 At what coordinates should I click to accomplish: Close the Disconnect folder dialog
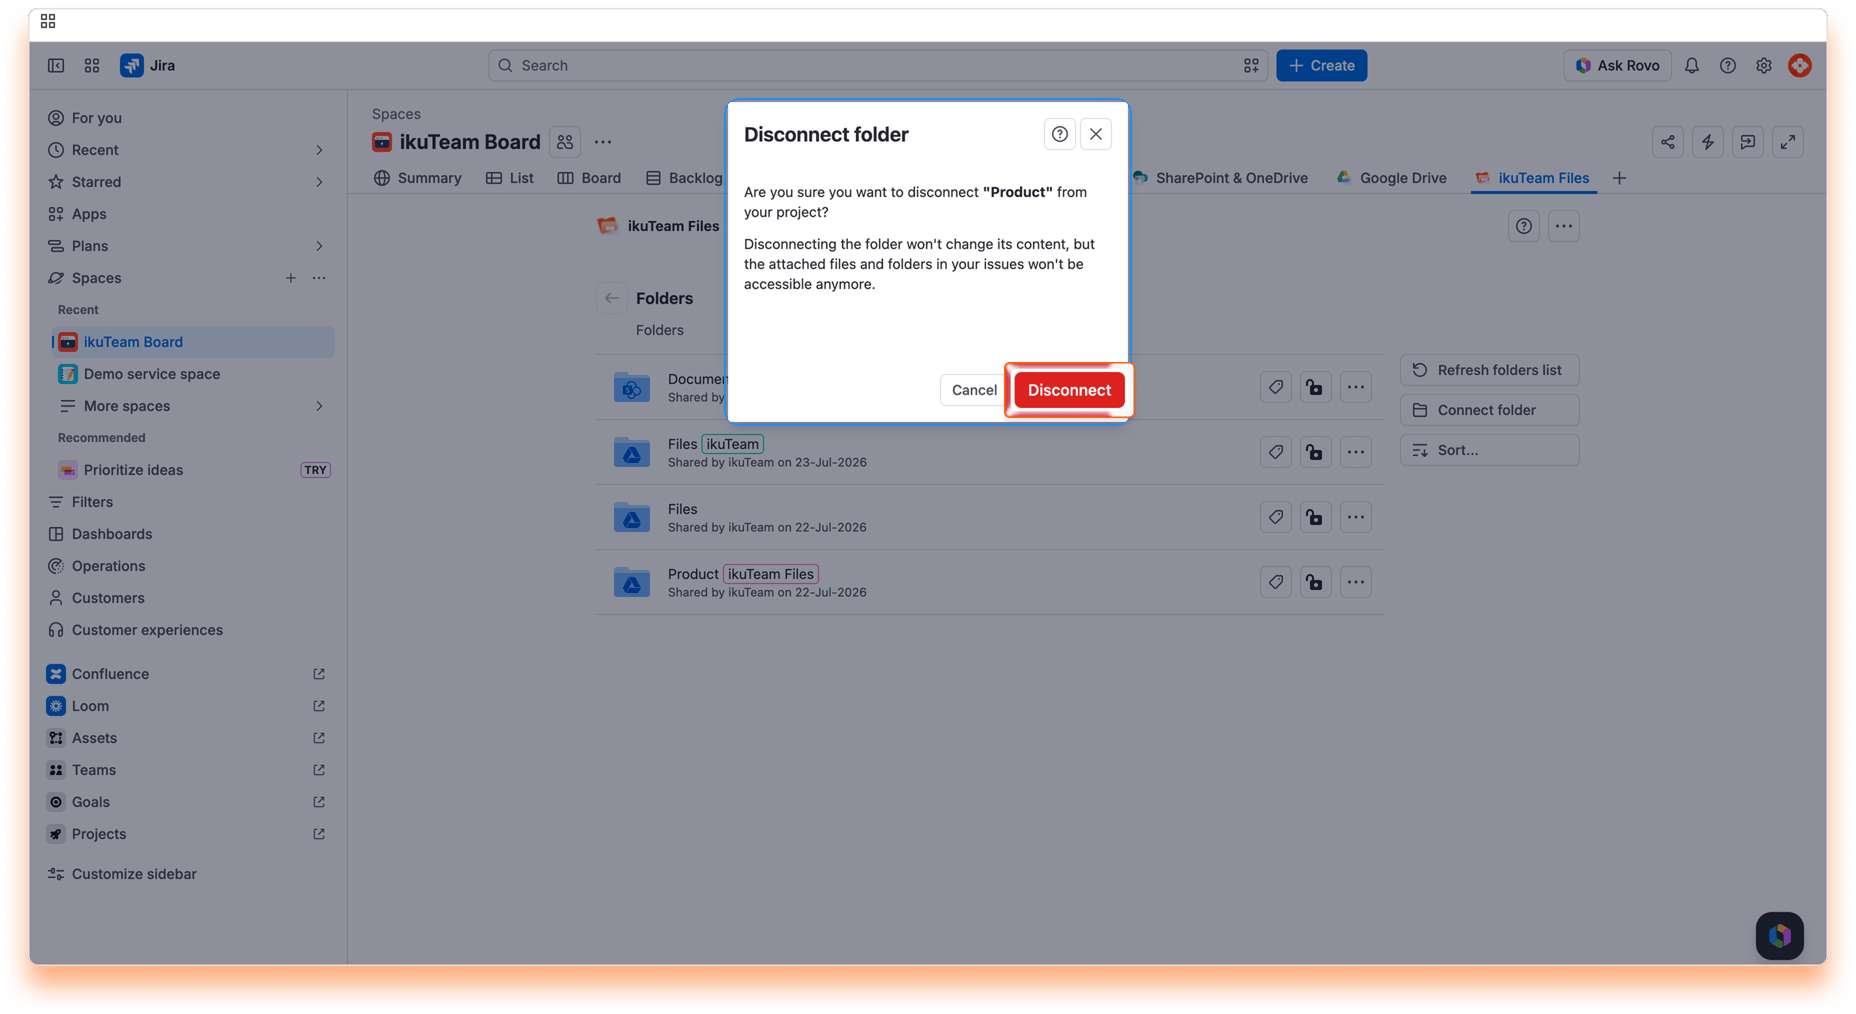(1096, 134)
